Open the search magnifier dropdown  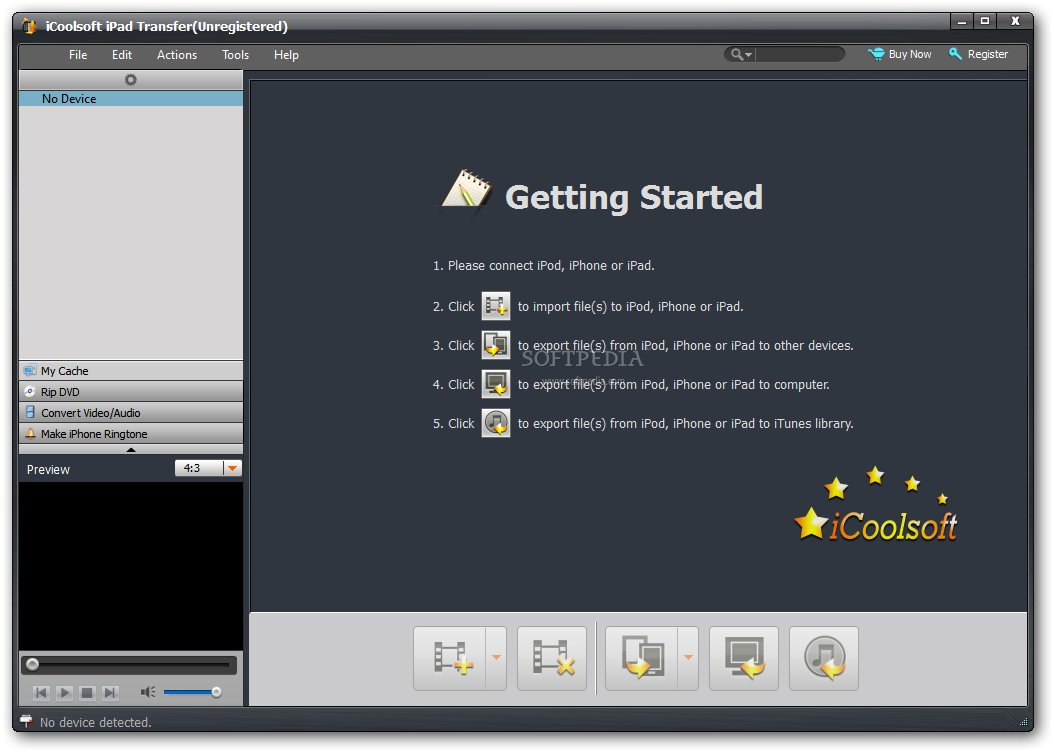[x=741, y=54]
